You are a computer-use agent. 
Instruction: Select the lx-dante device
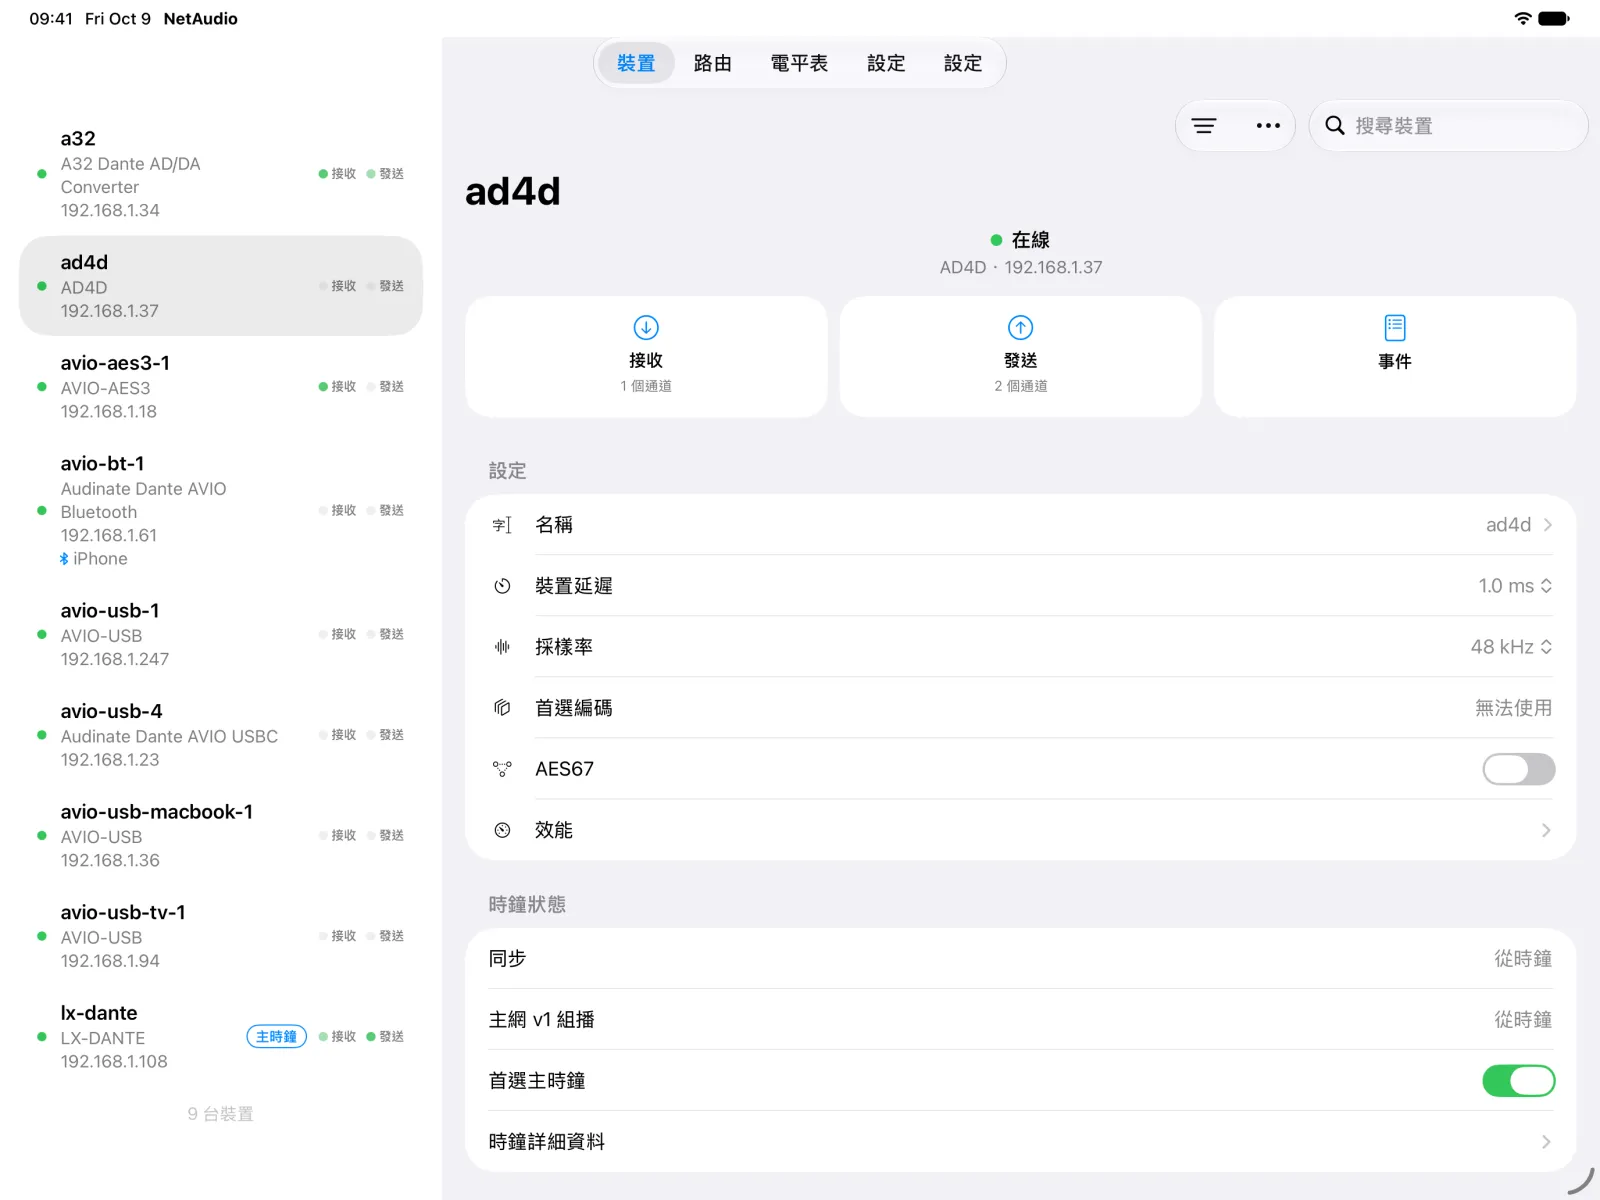click(221, 1037)
